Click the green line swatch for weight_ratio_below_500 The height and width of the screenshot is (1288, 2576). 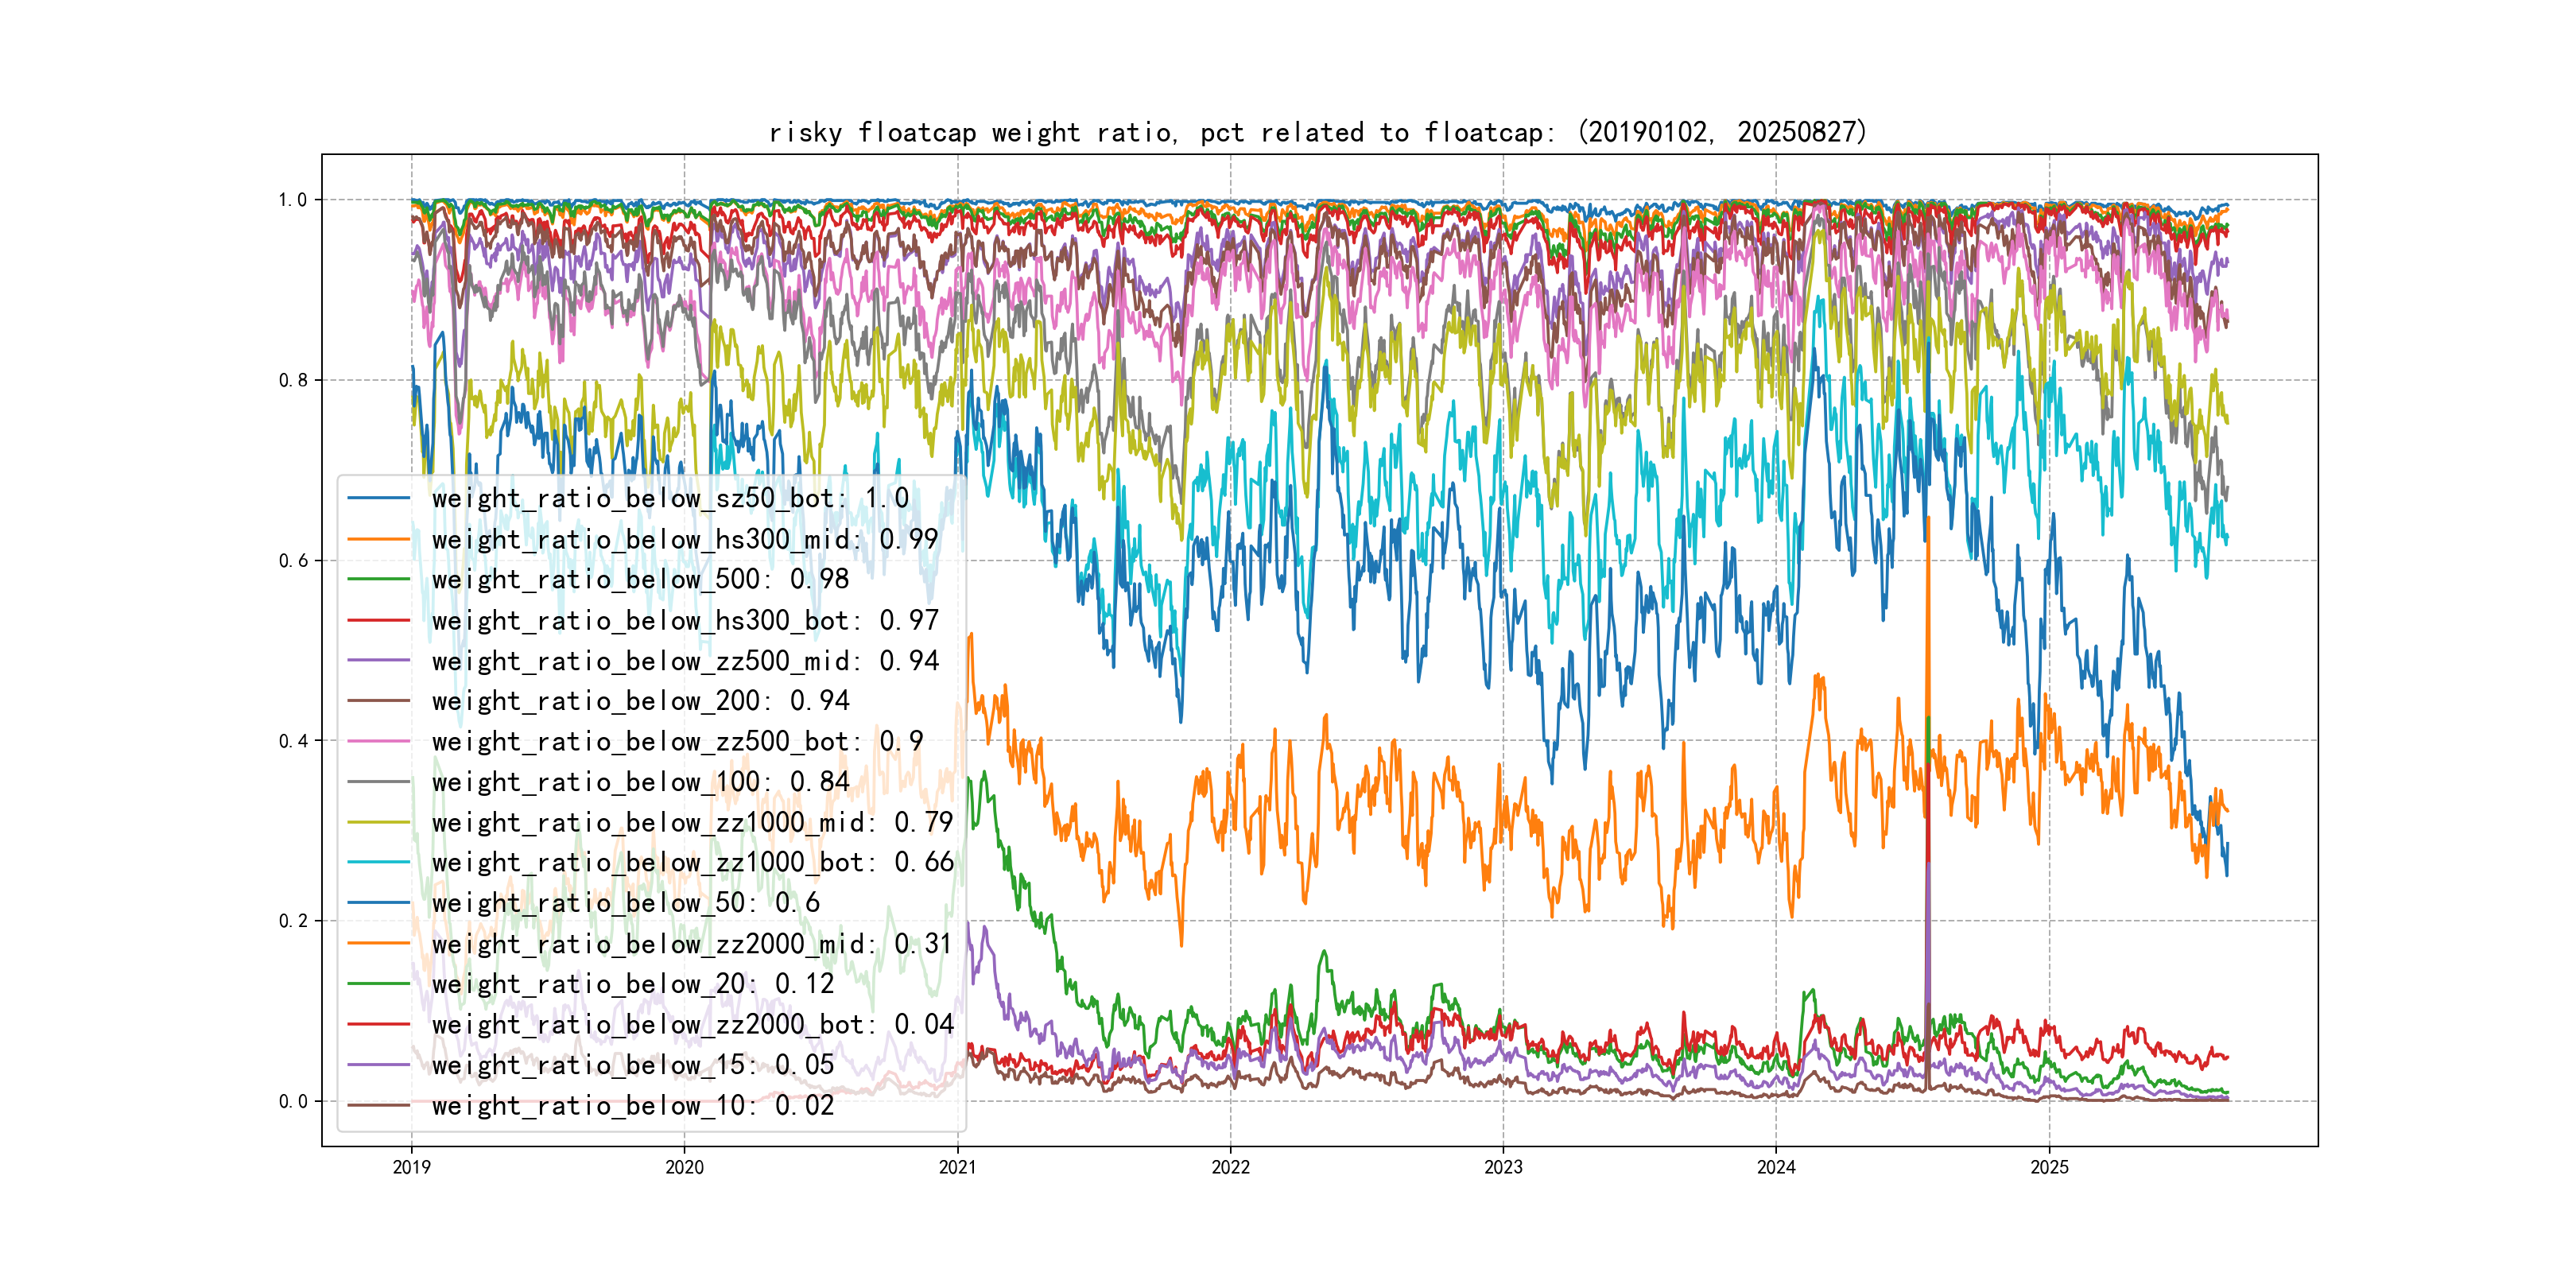click(x=378, y=579)
